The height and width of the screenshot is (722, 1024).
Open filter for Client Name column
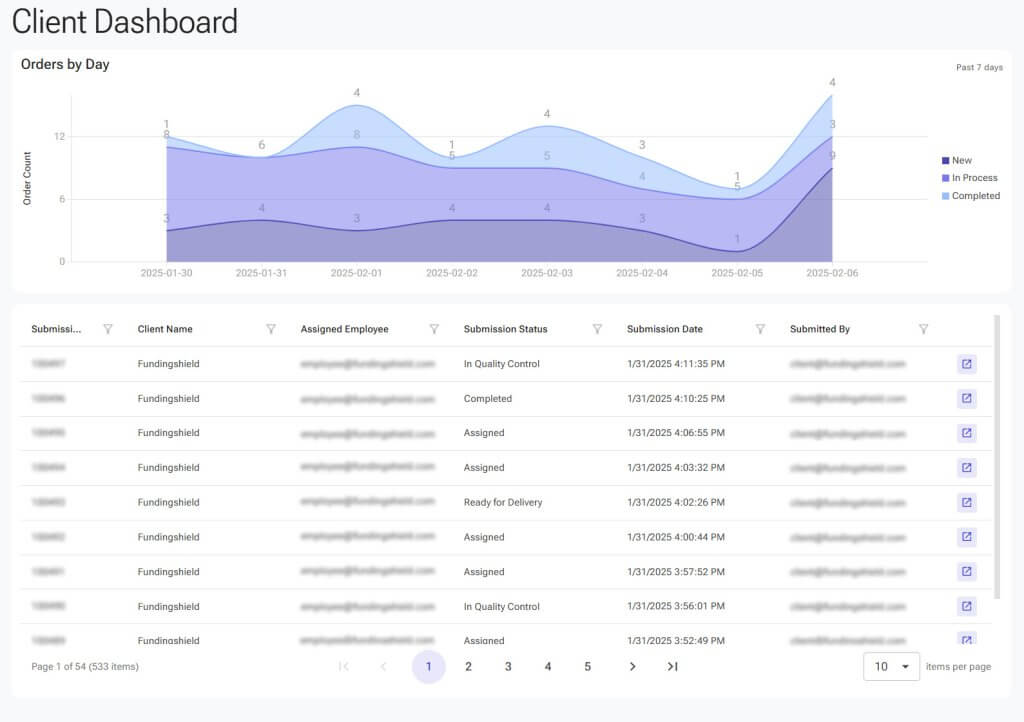click(270, 329)
